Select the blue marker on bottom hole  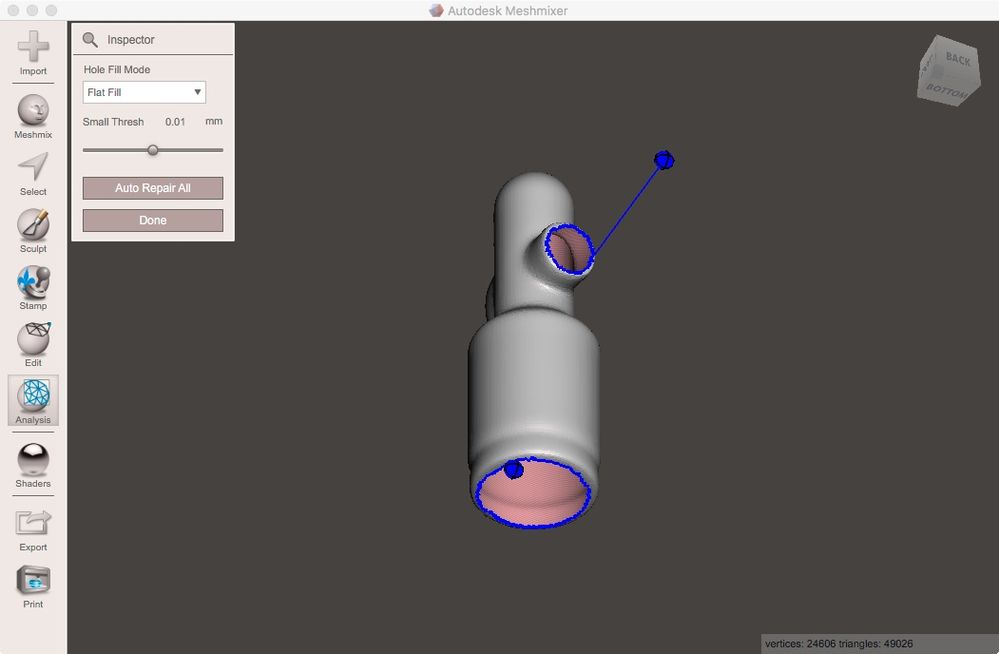point(514,470)
